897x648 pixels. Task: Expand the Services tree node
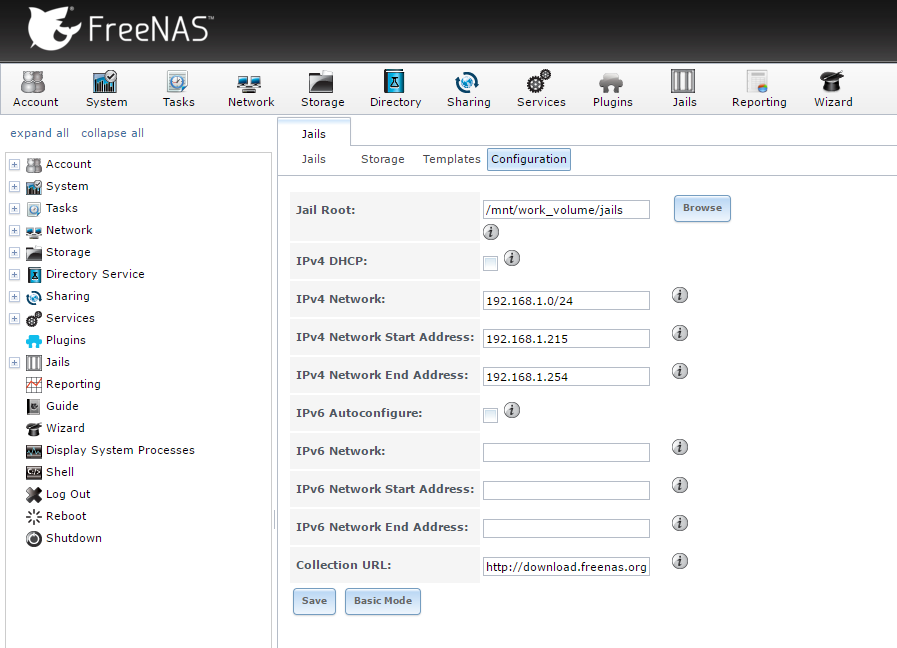[14, 319]
